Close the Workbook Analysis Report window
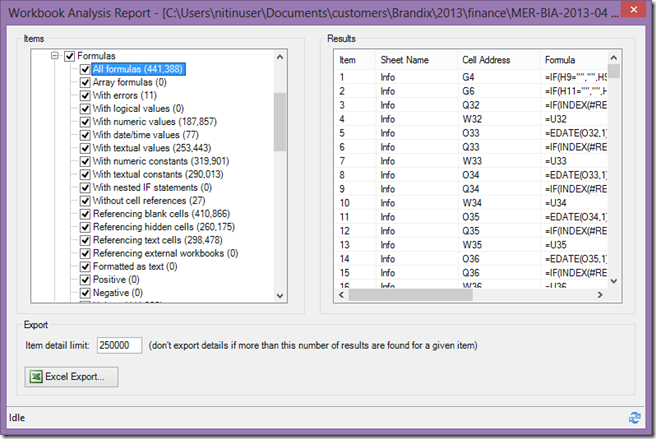Image resolution: width=656 pixels, height=439 pixels. tap(633, 9)
